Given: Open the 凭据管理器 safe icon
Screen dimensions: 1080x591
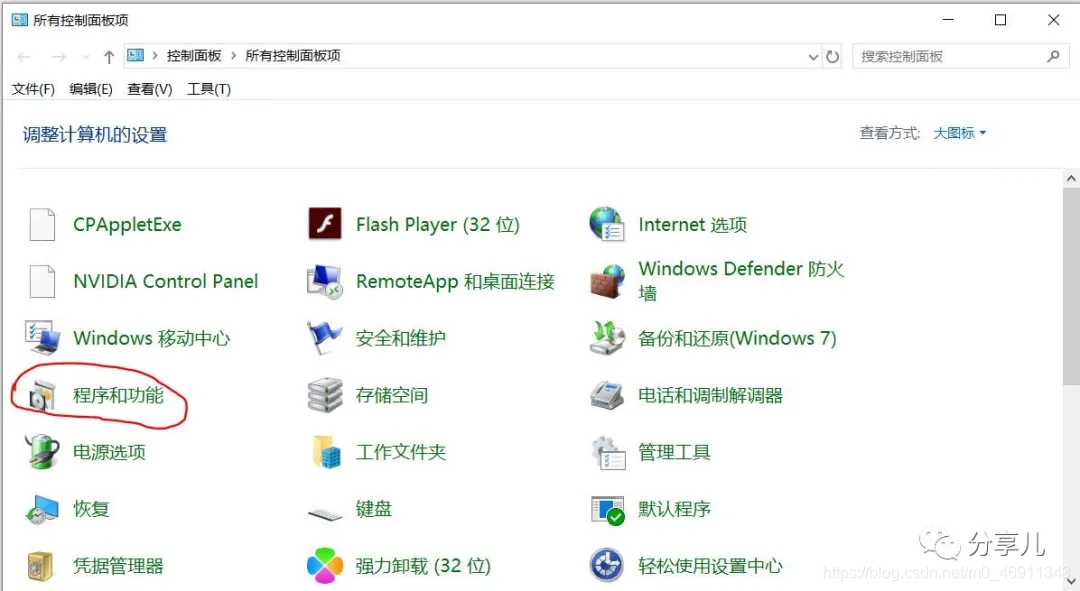Looking at the screenshot, I should [x=41, y=566].
